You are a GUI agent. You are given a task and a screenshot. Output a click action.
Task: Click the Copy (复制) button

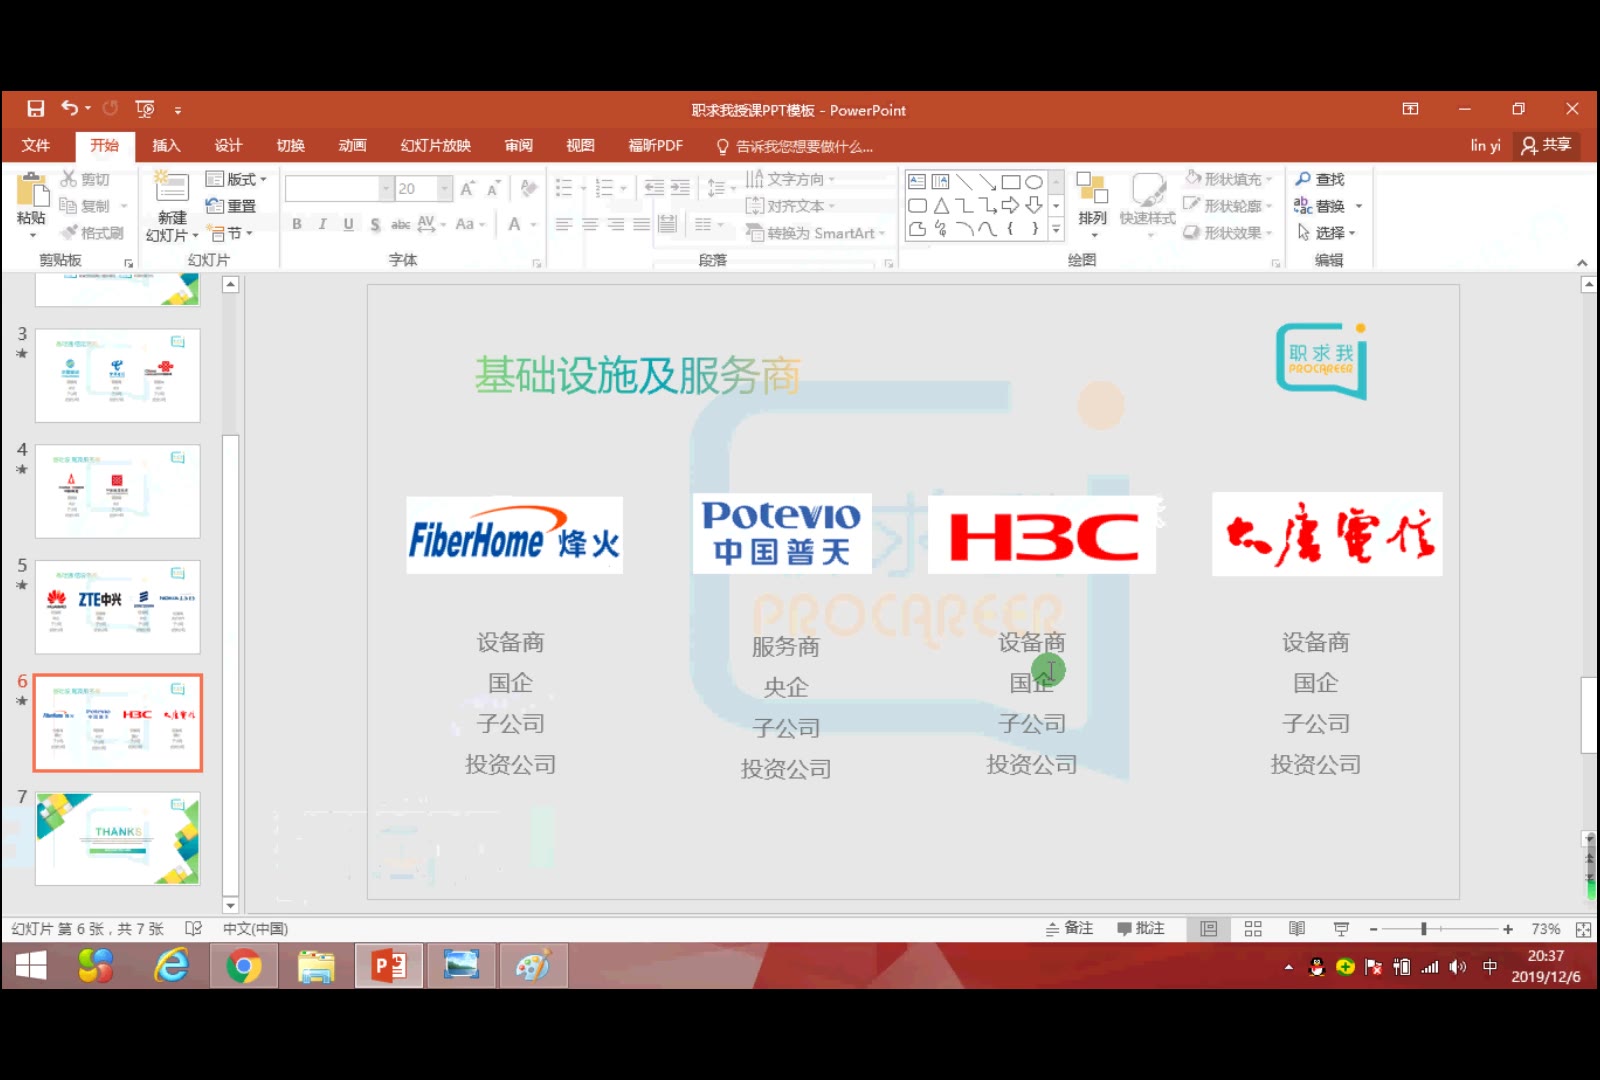click(x=85, y=206)
